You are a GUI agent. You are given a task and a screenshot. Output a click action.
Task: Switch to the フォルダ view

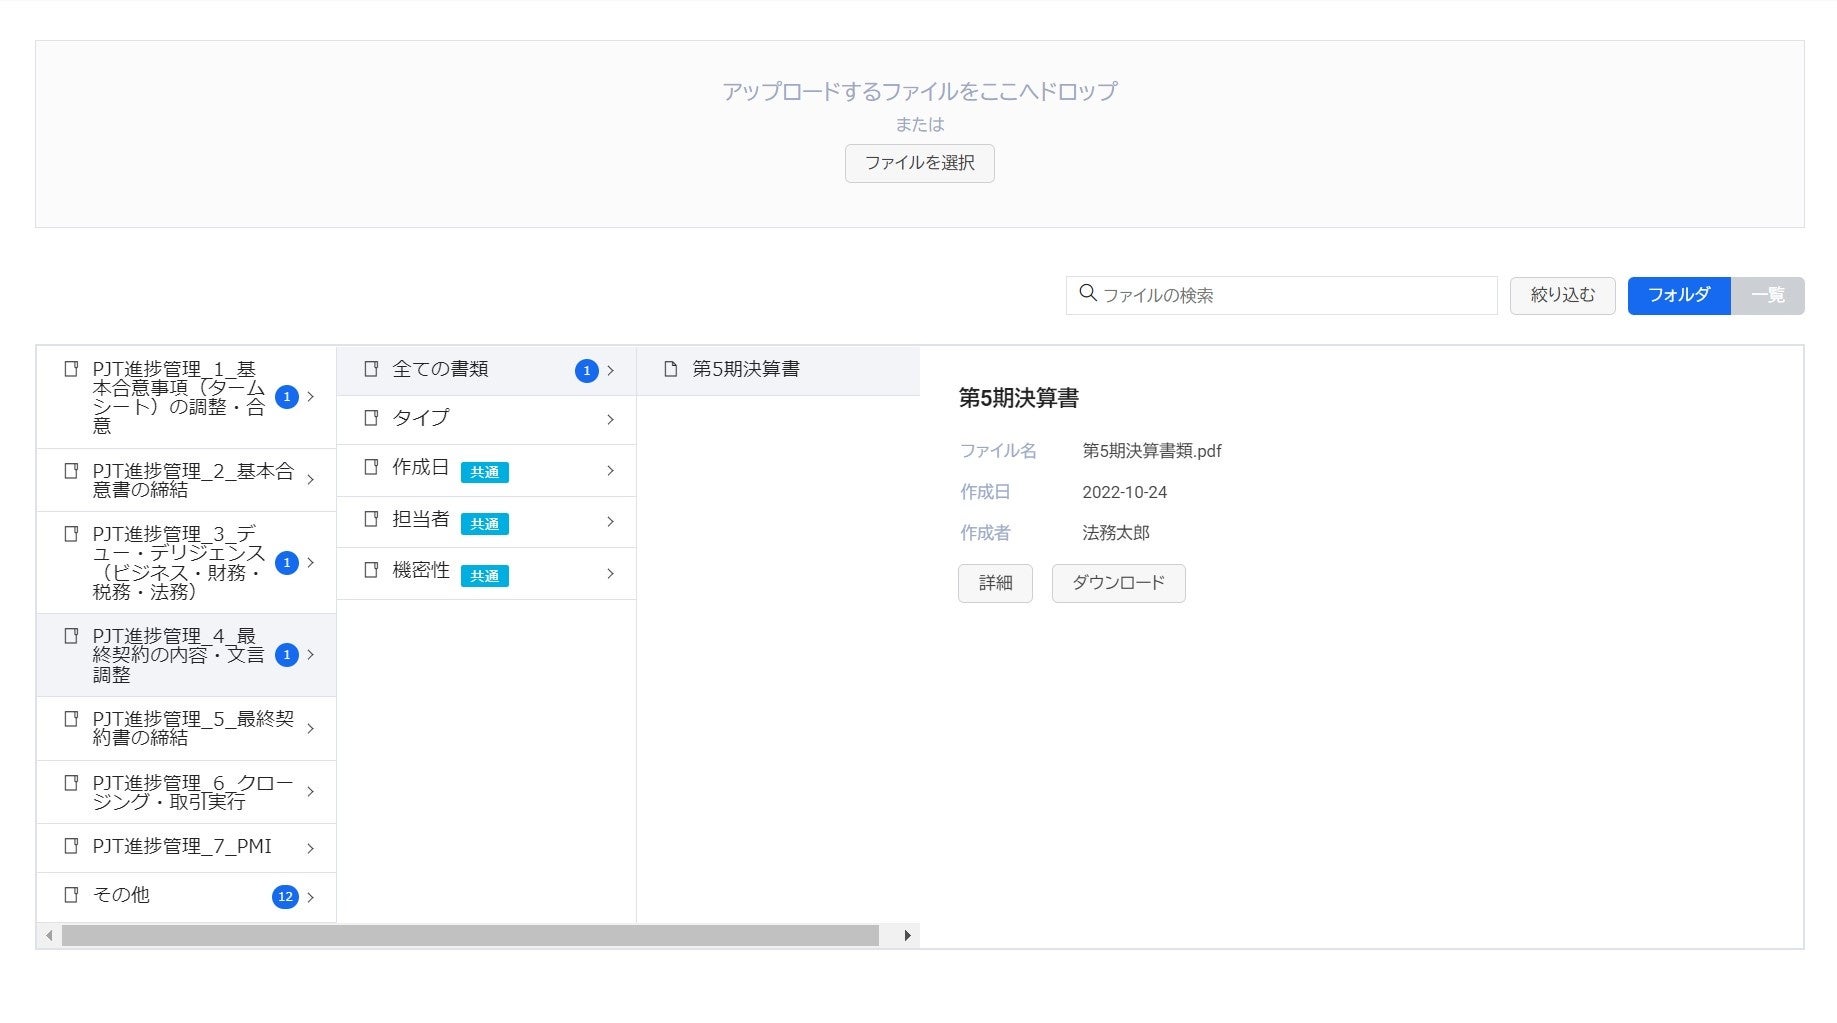(1679, 295)
